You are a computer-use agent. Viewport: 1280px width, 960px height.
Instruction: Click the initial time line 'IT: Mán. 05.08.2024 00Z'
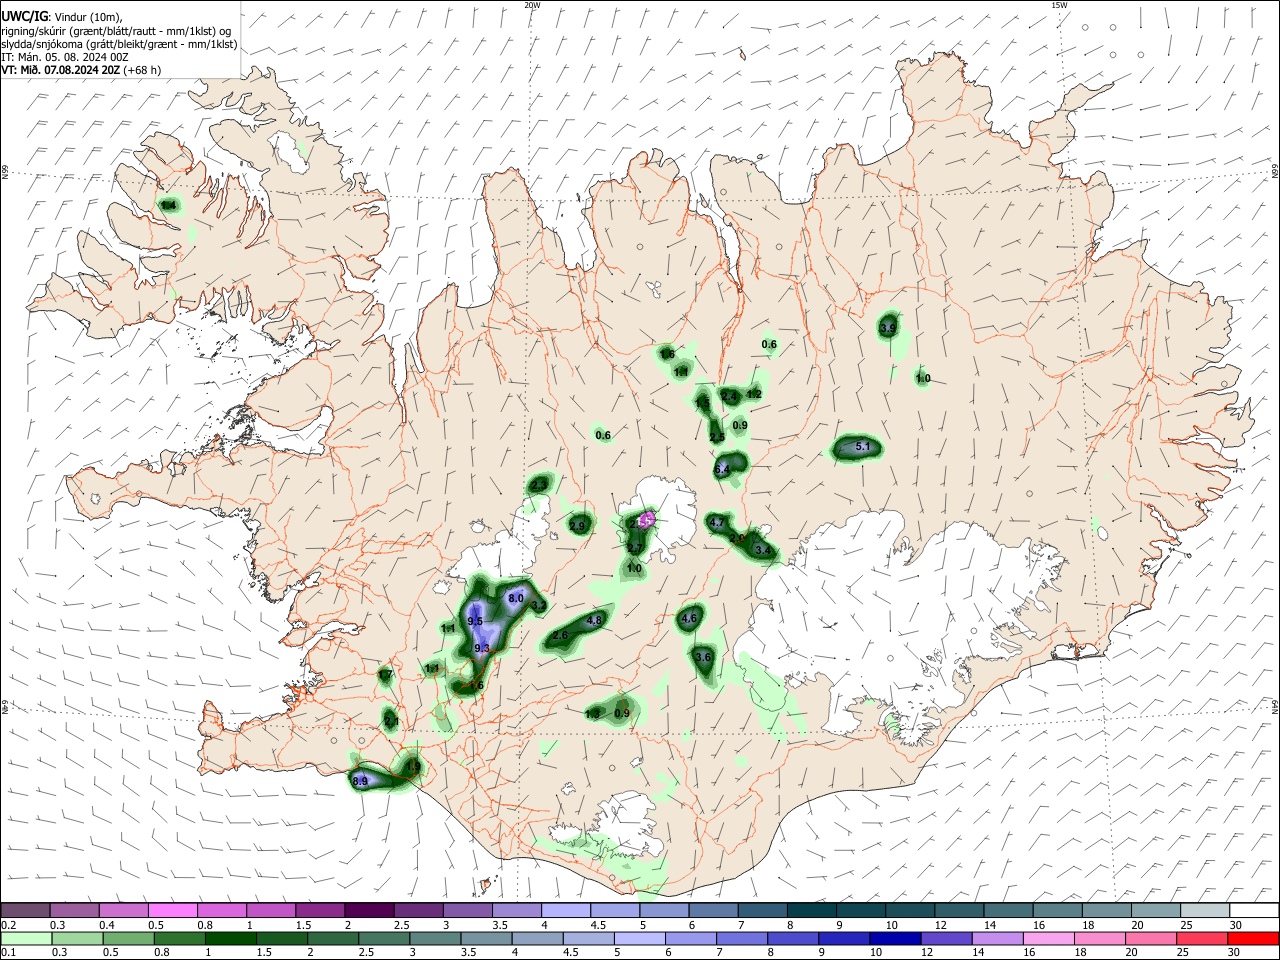[64, 57]
